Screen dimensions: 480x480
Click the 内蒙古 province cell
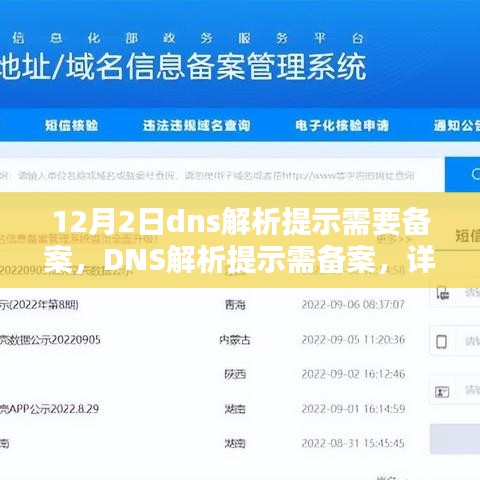235,340
